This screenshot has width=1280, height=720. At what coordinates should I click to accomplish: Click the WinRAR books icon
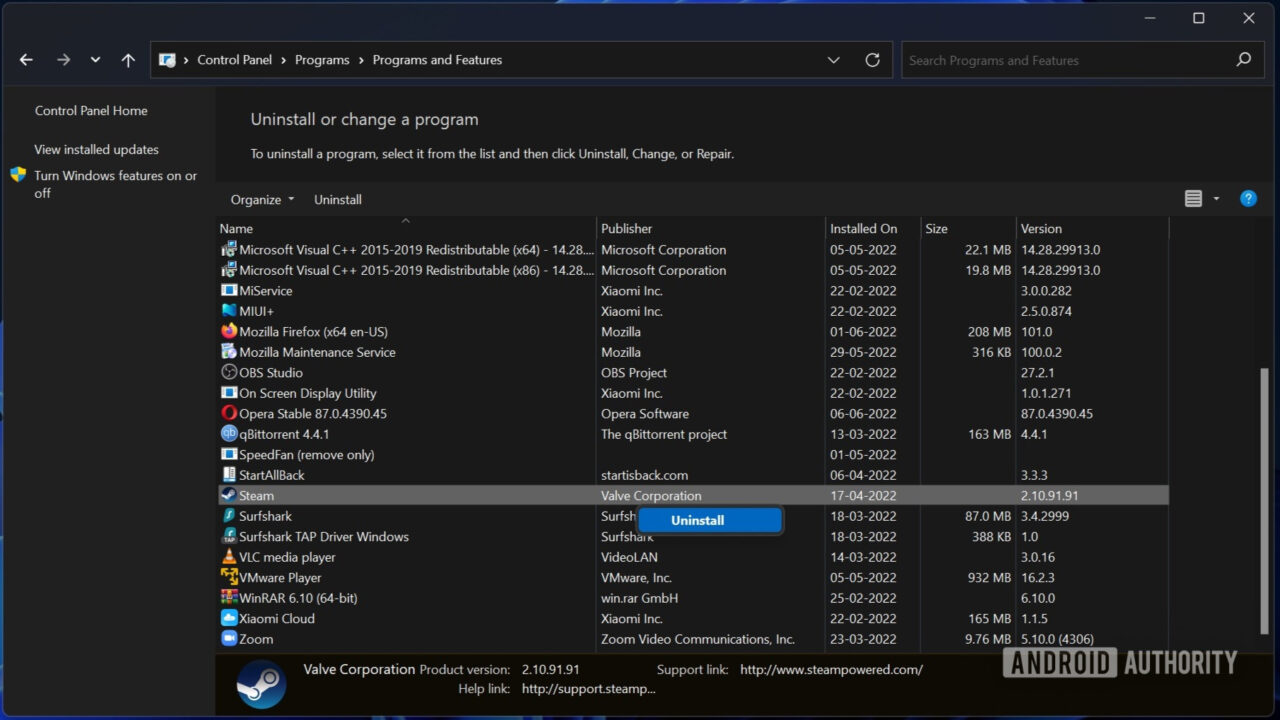(230, 597)
